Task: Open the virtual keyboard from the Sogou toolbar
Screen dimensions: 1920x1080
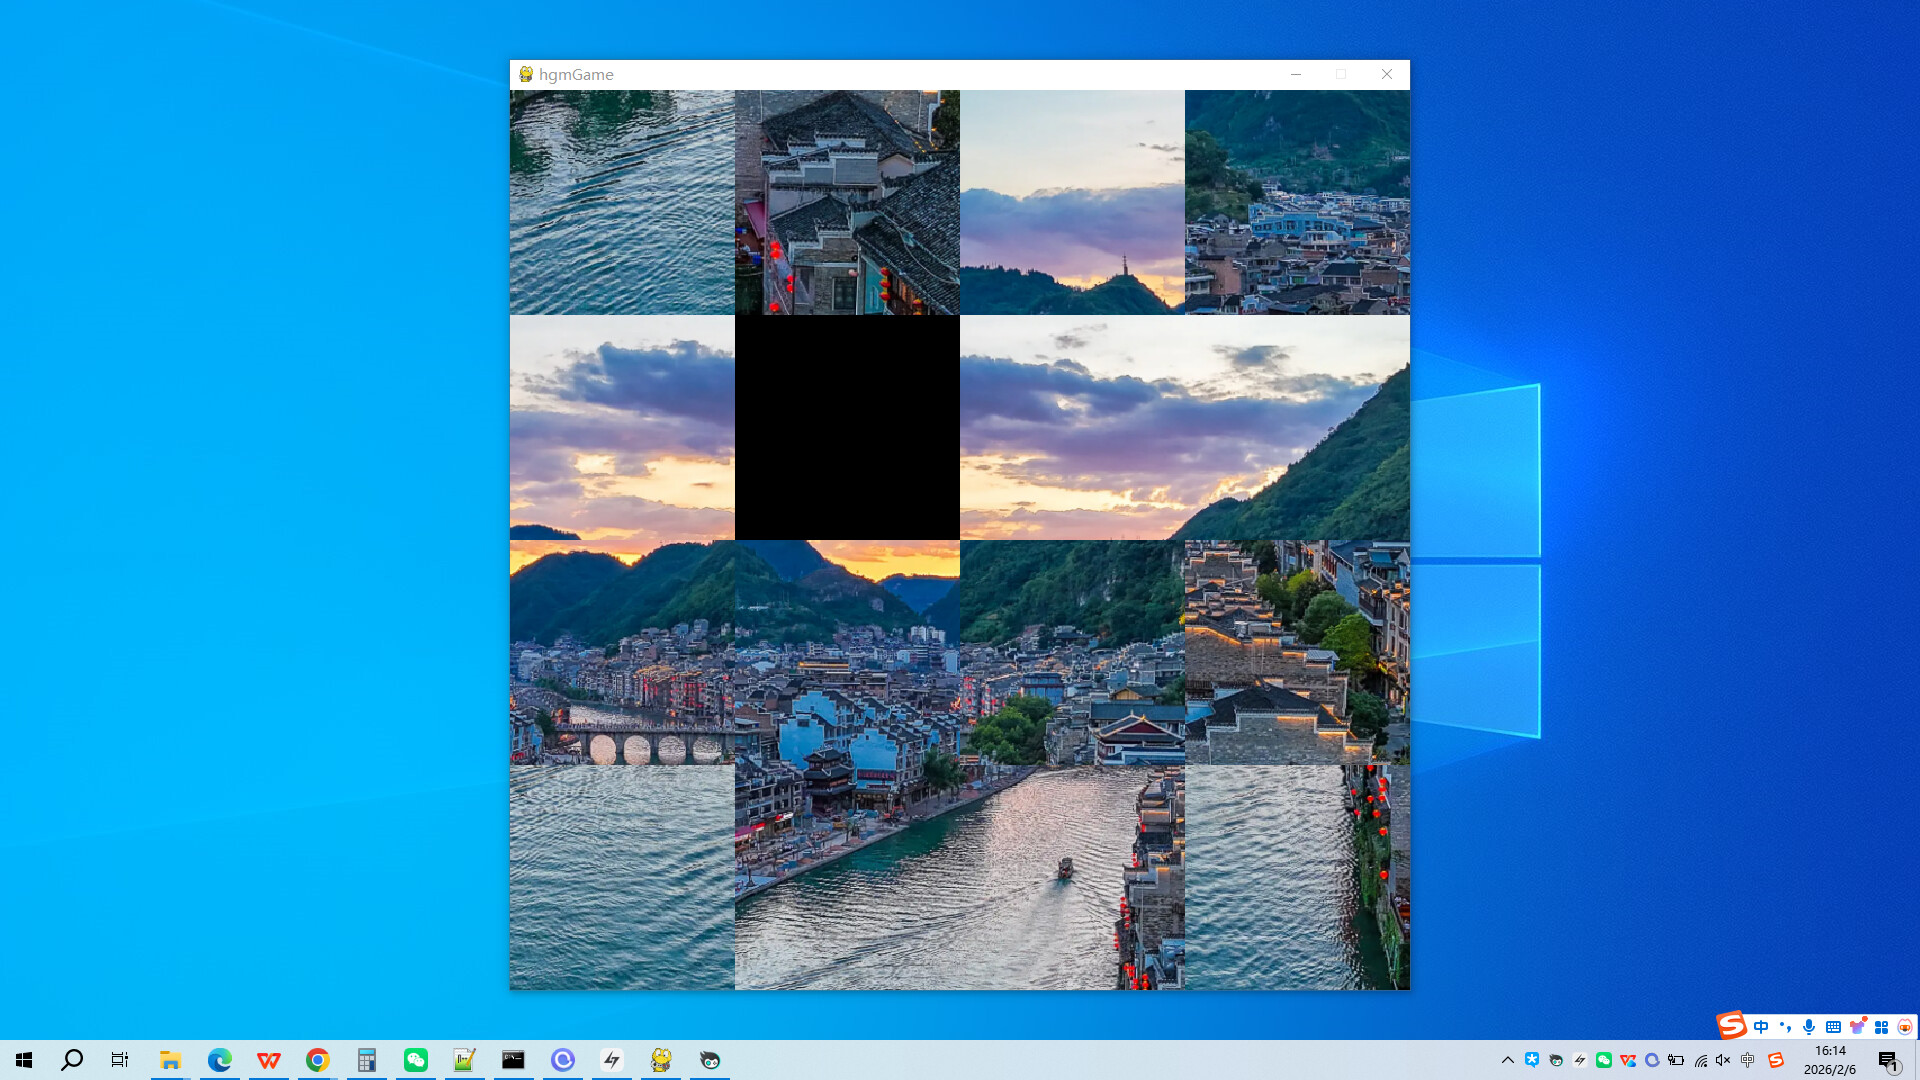Action: coord(1834,1026)
